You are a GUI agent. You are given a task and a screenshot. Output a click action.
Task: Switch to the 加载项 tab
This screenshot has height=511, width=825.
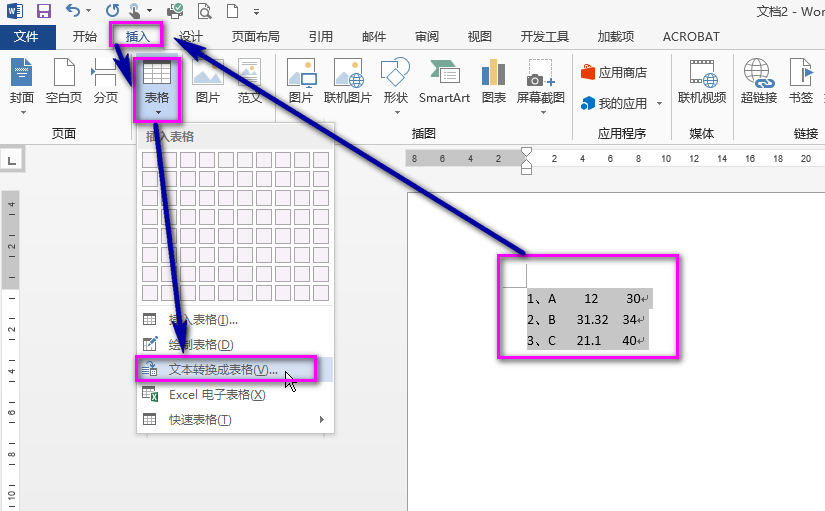click(x=616, y=36)
